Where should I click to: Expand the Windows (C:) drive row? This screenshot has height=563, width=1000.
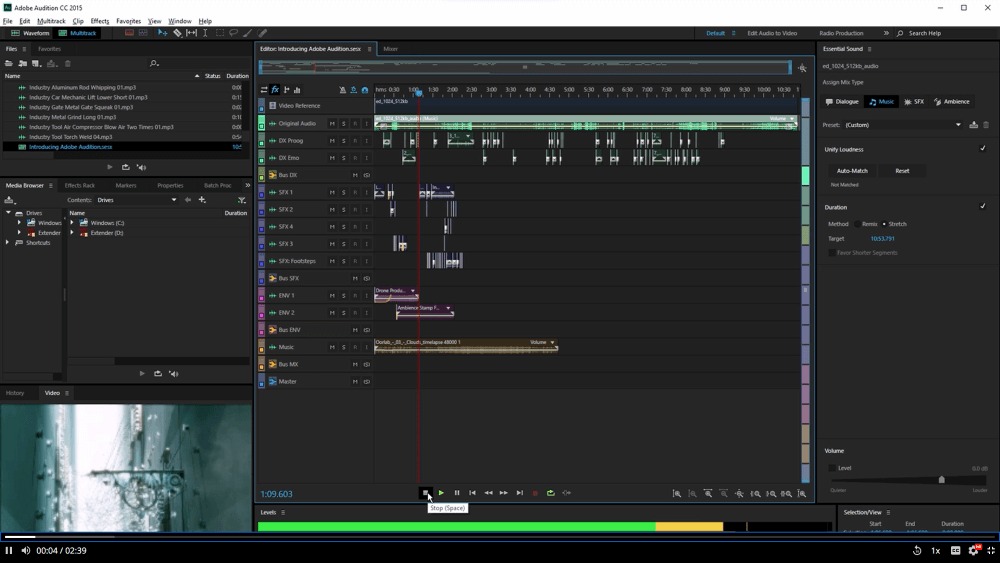coord(72,223)
